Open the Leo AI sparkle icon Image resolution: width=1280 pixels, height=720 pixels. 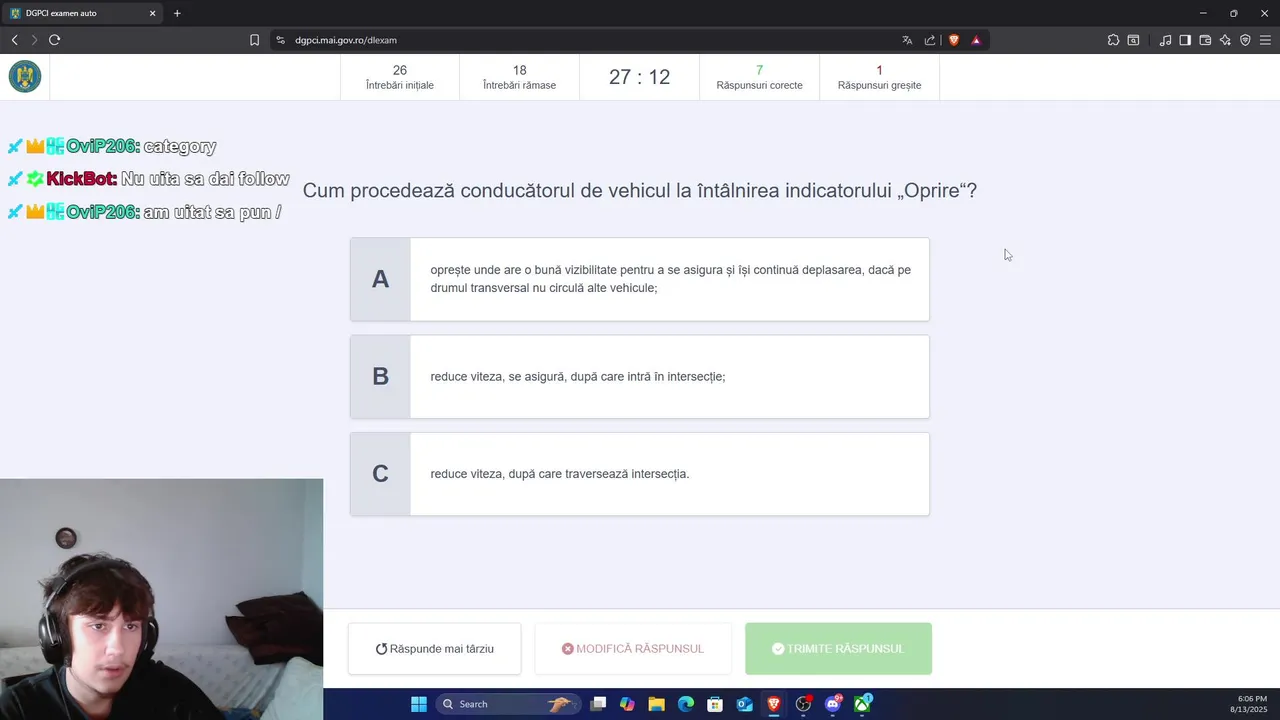1225,40
